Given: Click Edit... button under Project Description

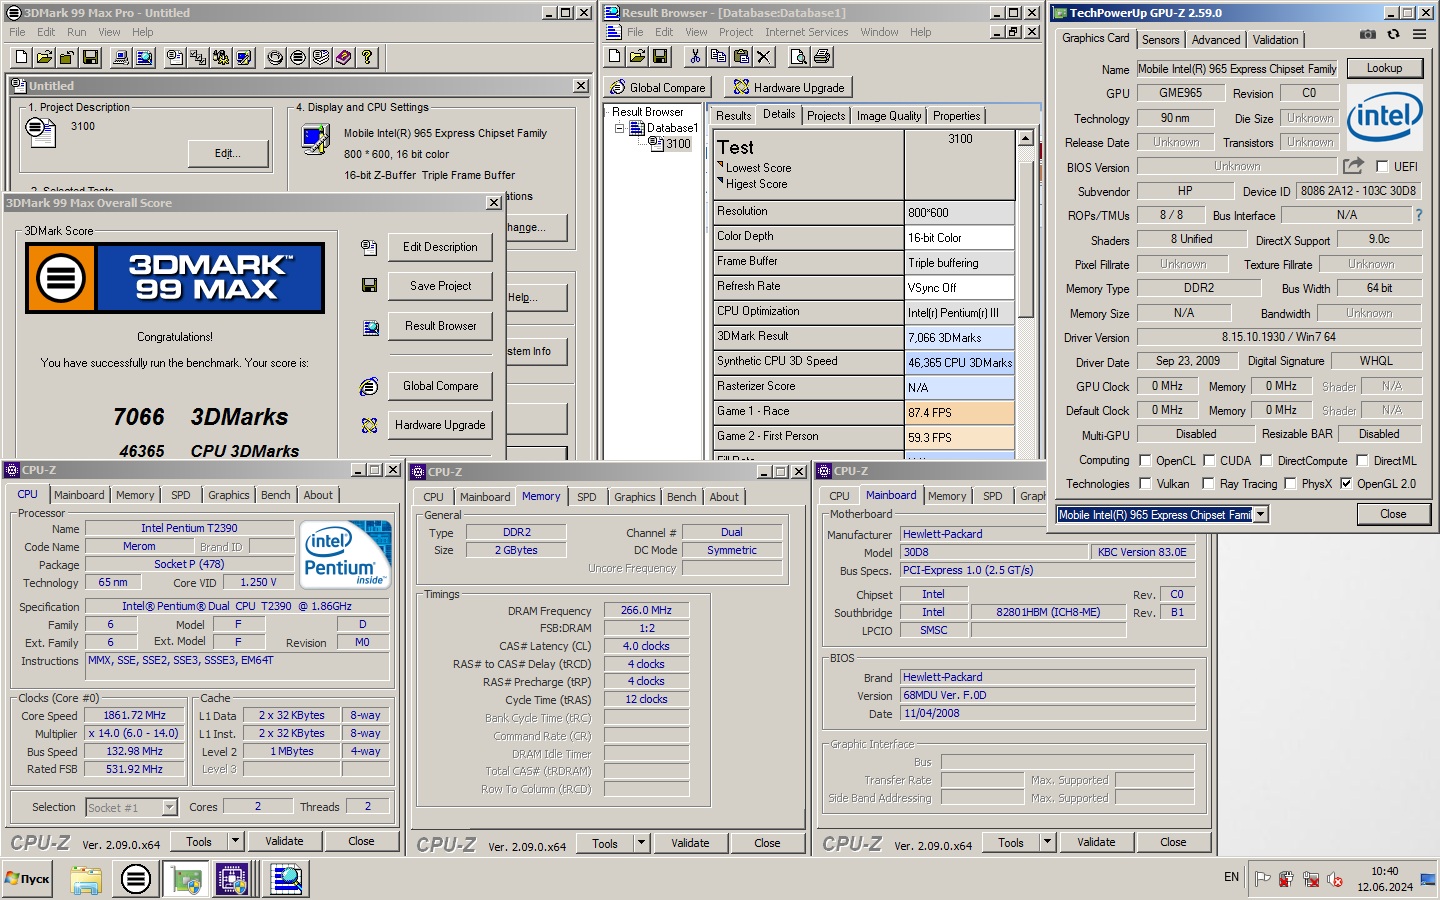Looking at the screenshot, I should click(228, 153).
